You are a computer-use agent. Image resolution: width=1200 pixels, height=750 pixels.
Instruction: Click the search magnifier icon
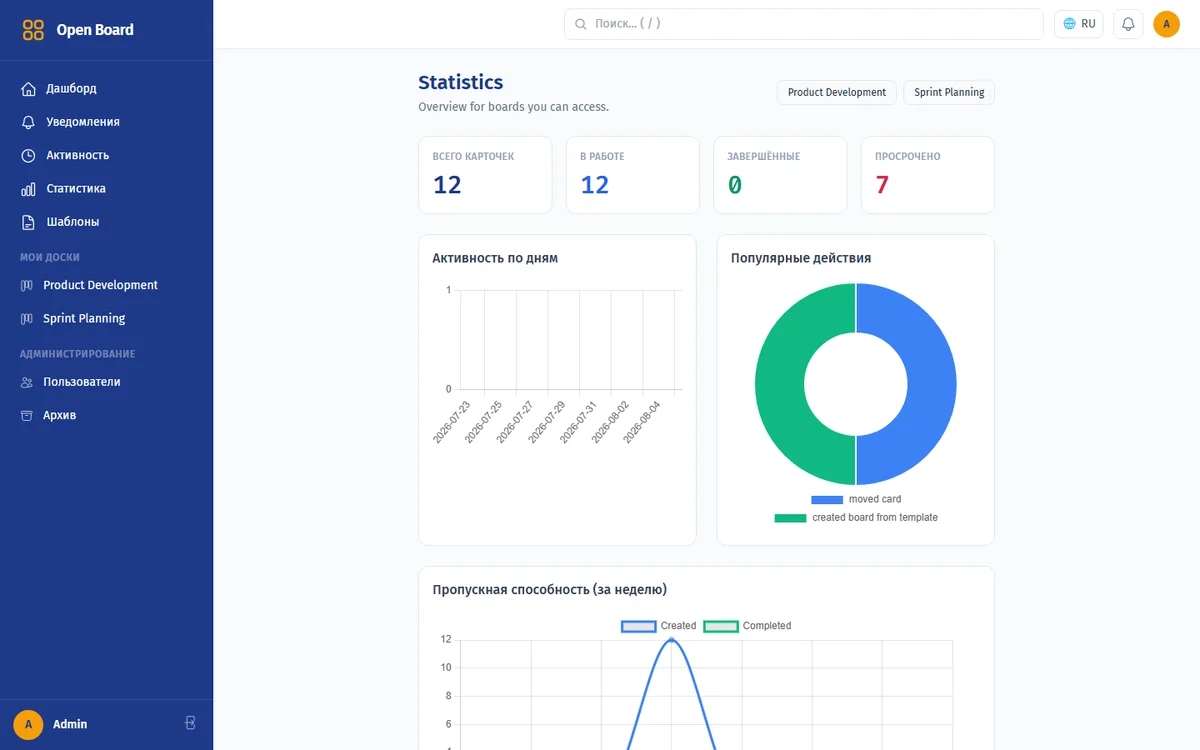pos(580,24)
